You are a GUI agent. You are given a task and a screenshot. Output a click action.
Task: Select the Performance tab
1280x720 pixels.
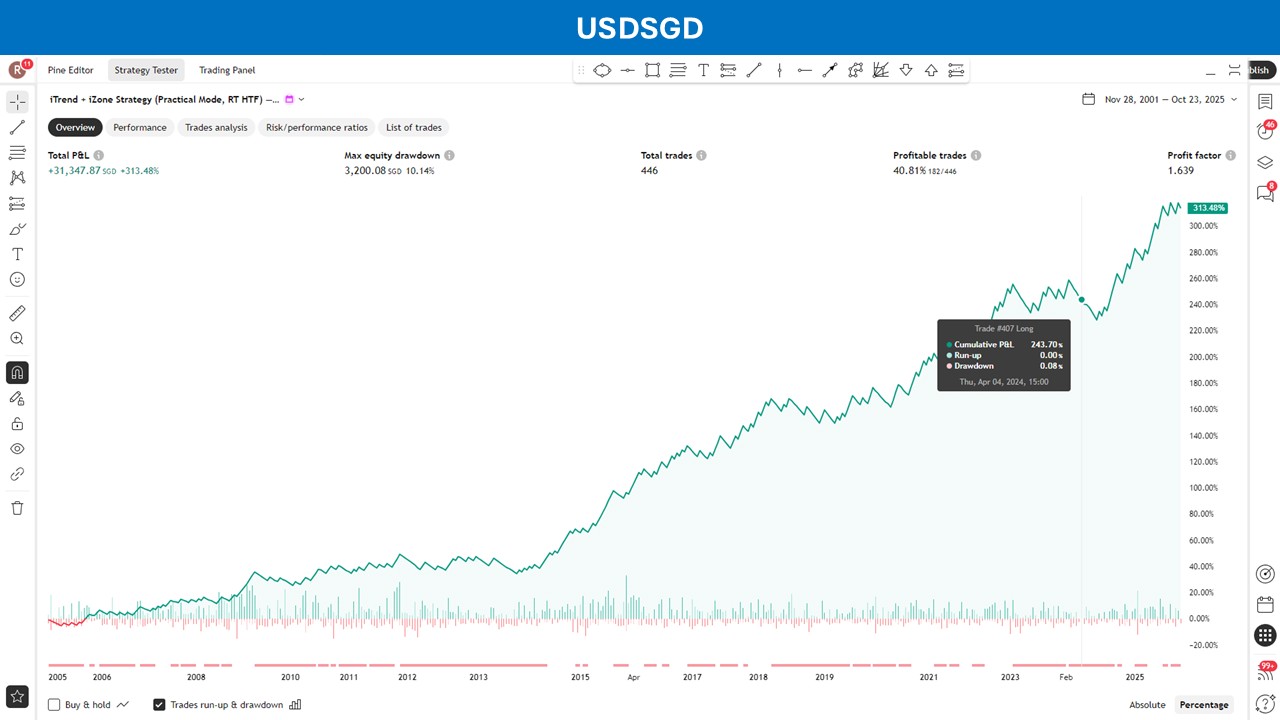pos(140,127)
